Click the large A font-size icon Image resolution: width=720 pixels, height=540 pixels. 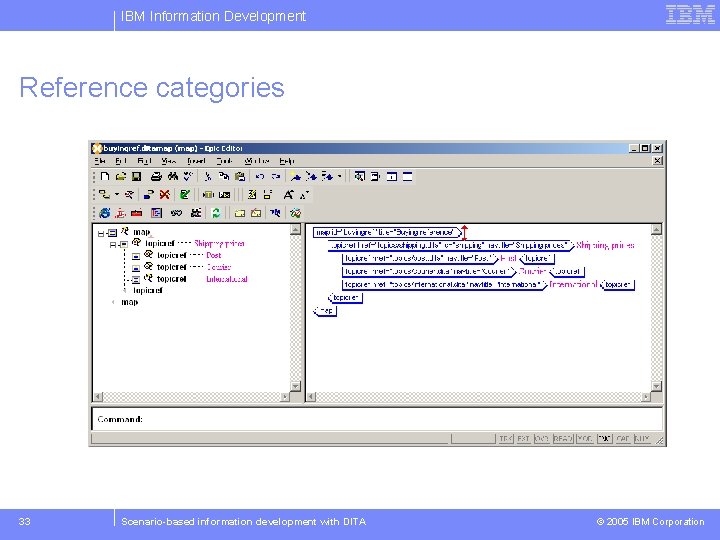point(288,195)
